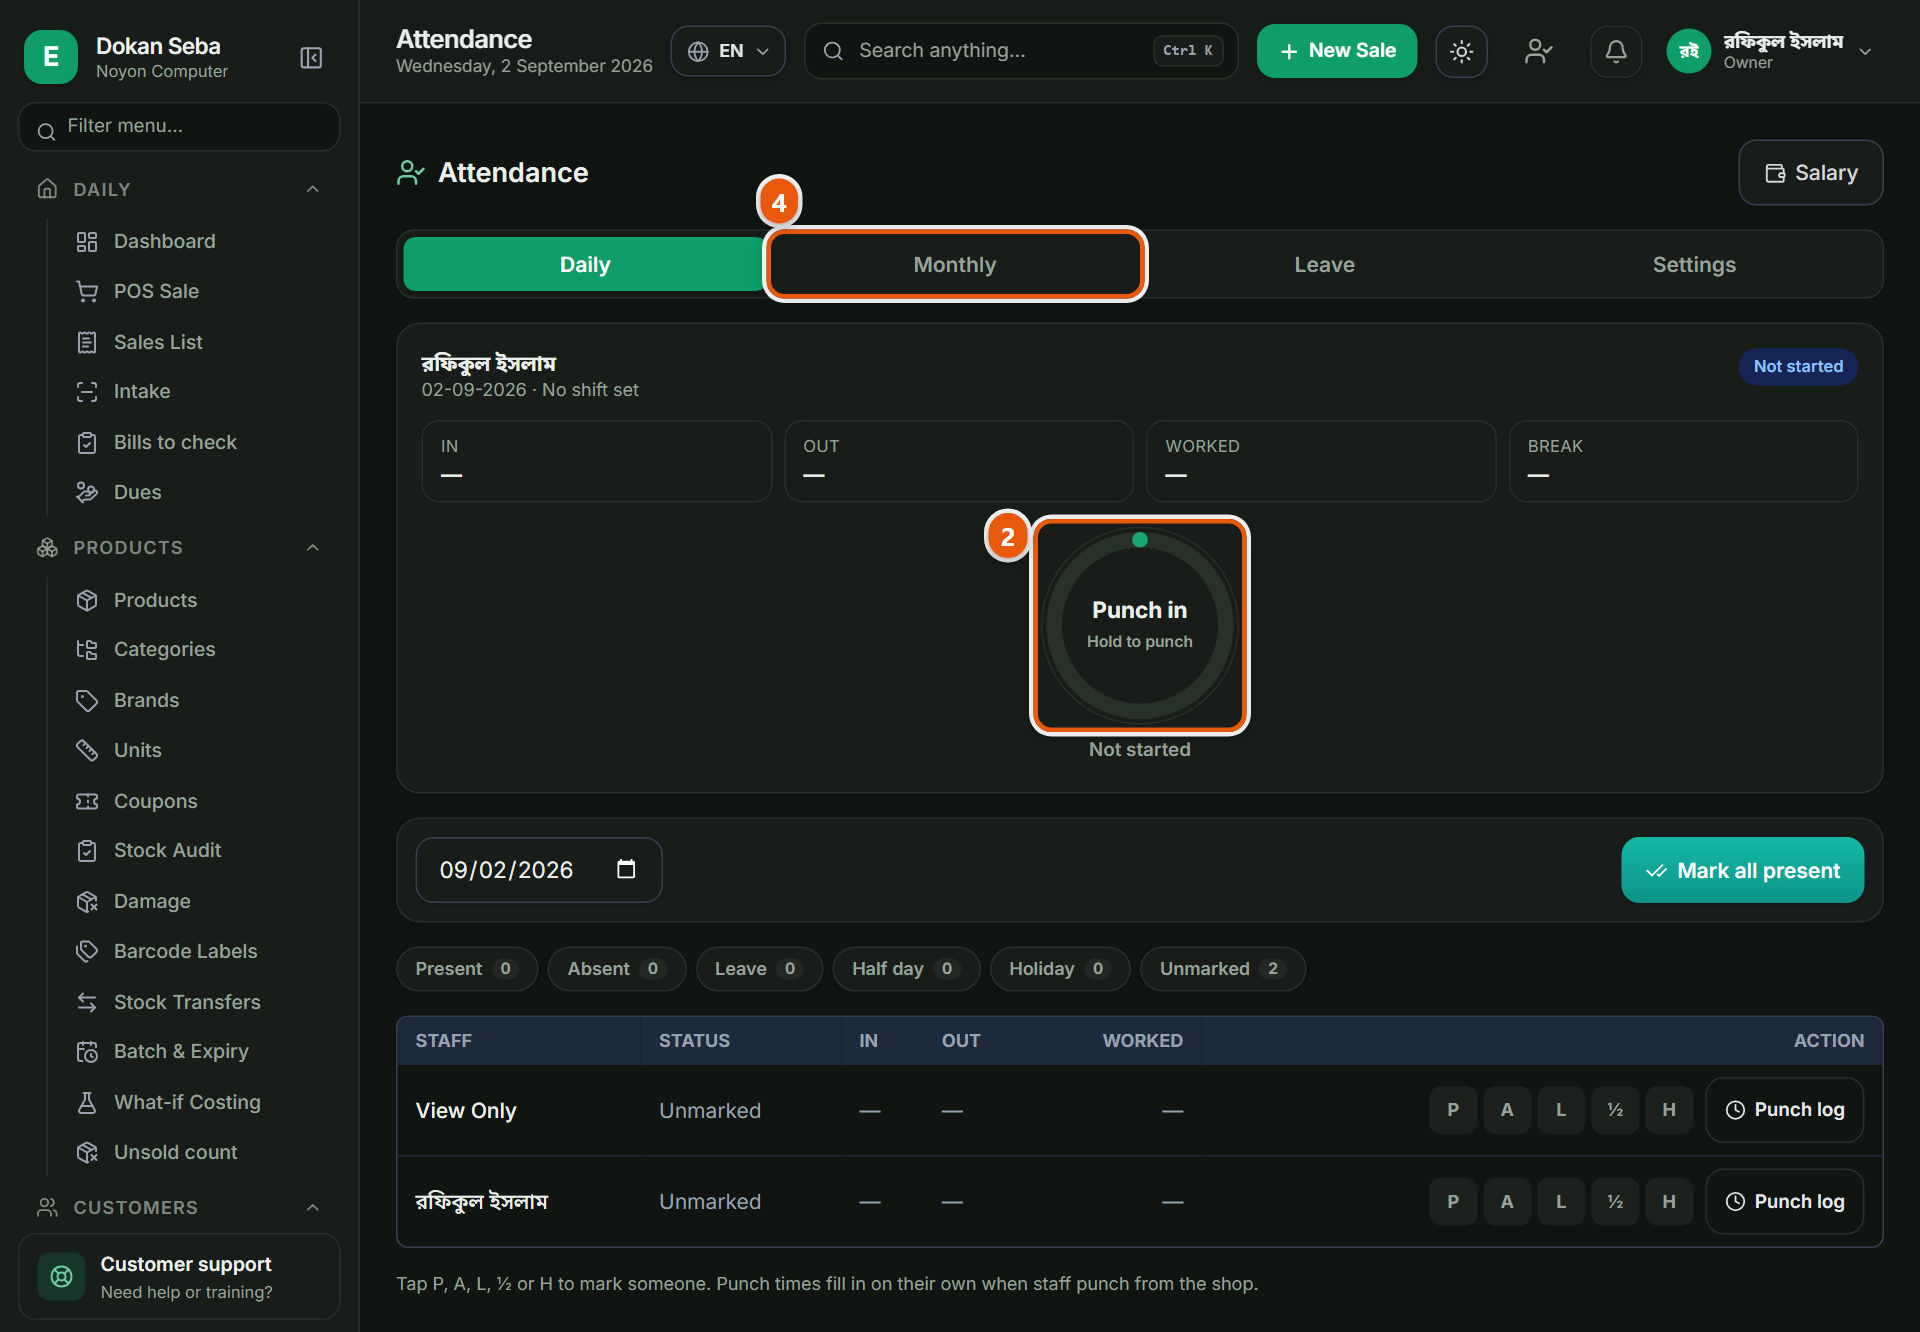Switch to the Monthly tab

954,264
